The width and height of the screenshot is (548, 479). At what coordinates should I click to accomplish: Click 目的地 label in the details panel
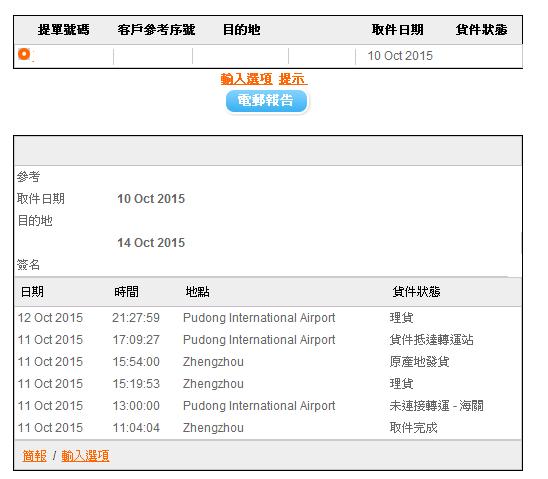35,221
